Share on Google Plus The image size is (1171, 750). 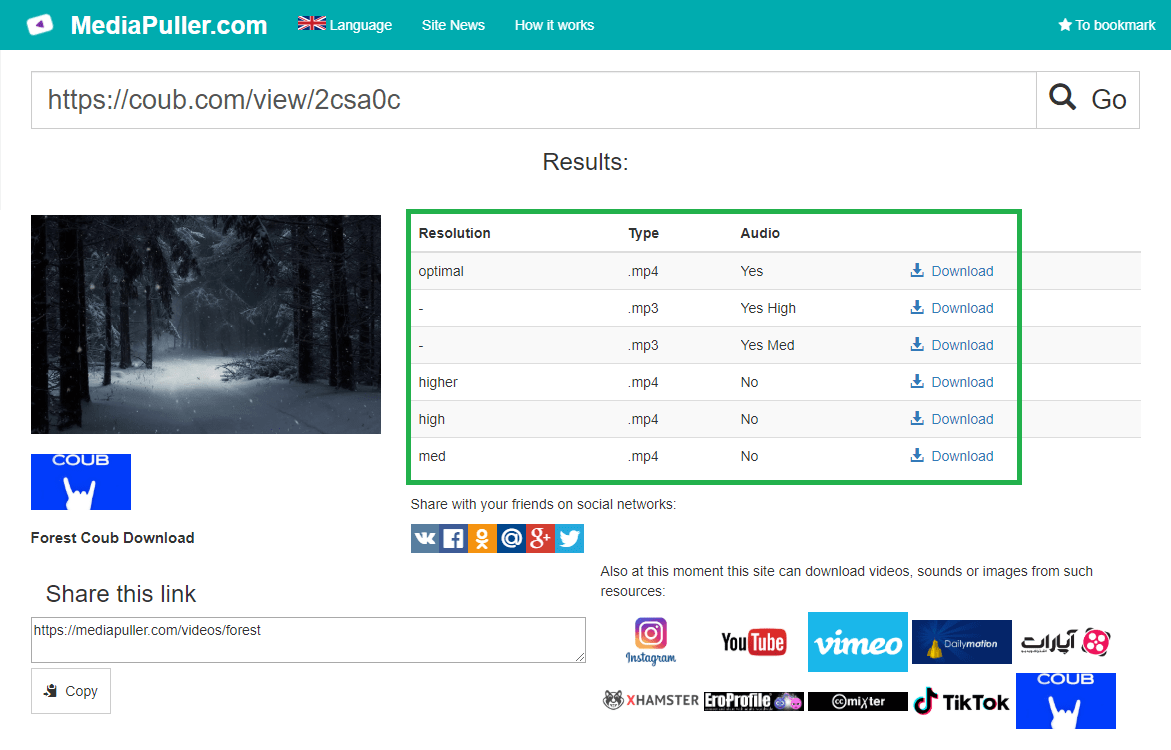tap(541, 539)
